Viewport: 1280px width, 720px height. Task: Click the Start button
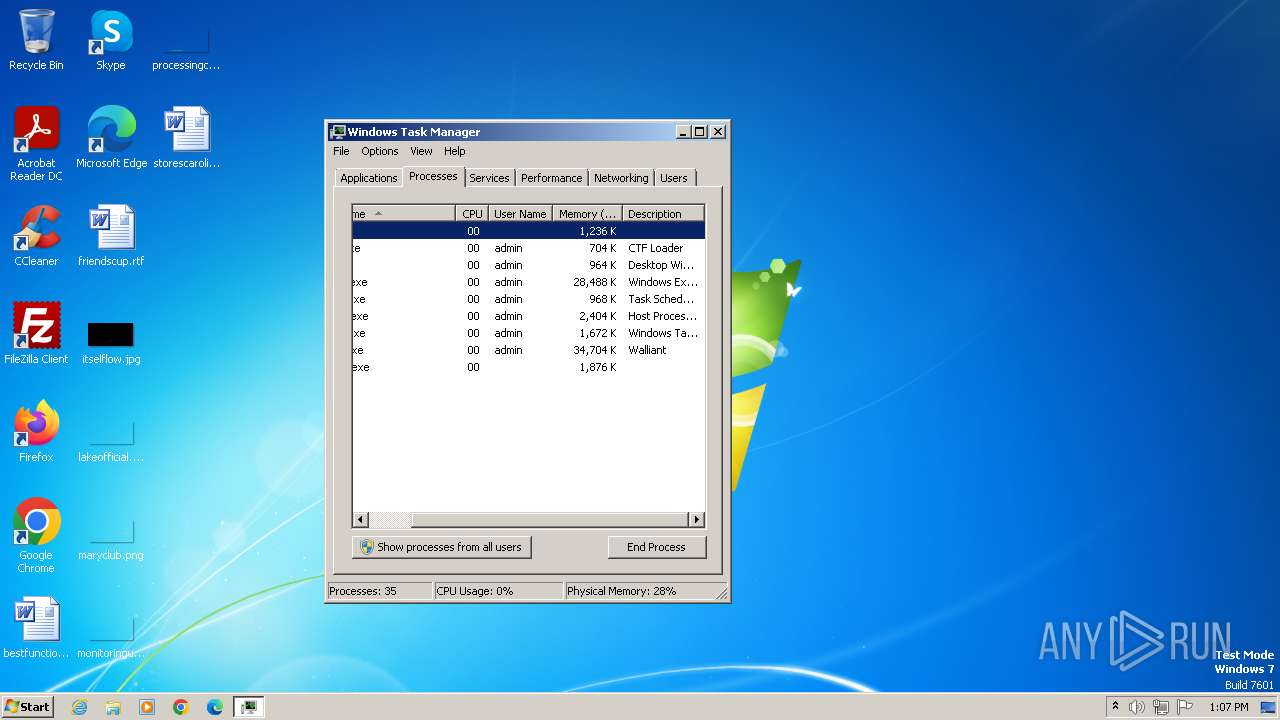[27, 707]
